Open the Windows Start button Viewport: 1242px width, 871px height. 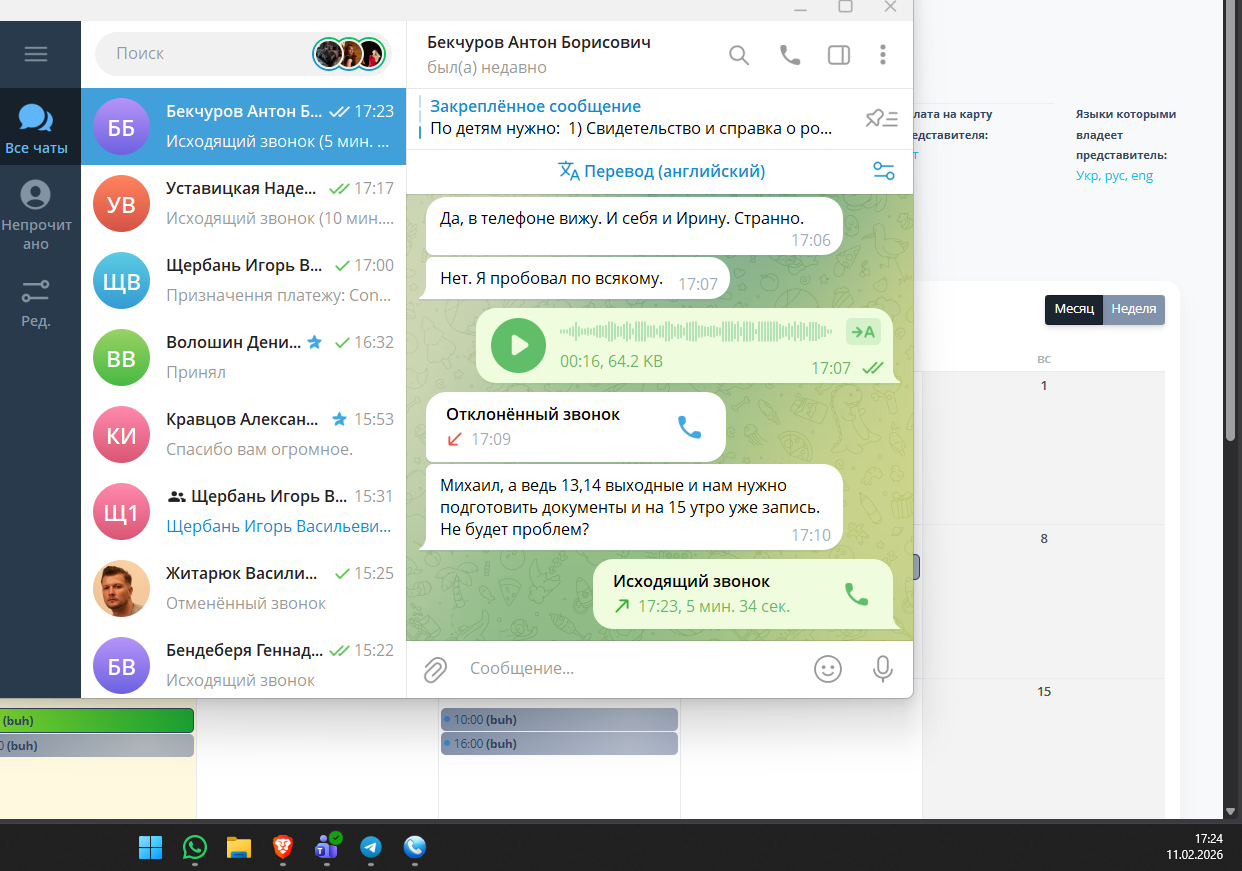pos(150,847)
